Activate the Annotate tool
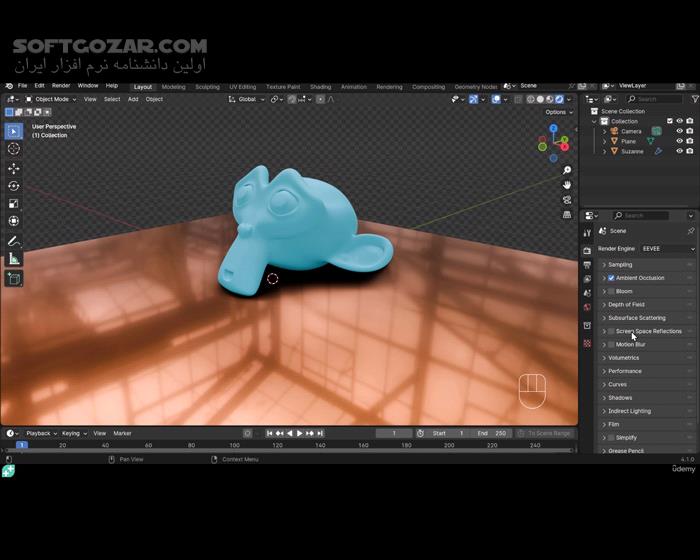Screen dimensions: 700x560 (x=14, y=241)
